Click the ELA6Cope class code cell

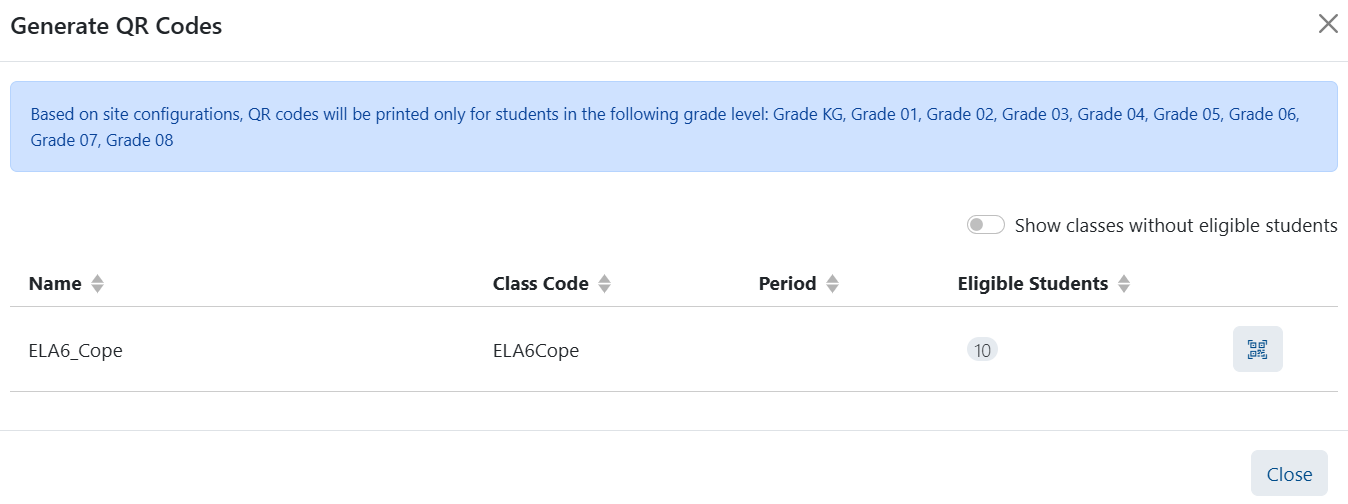coord(536,351)
